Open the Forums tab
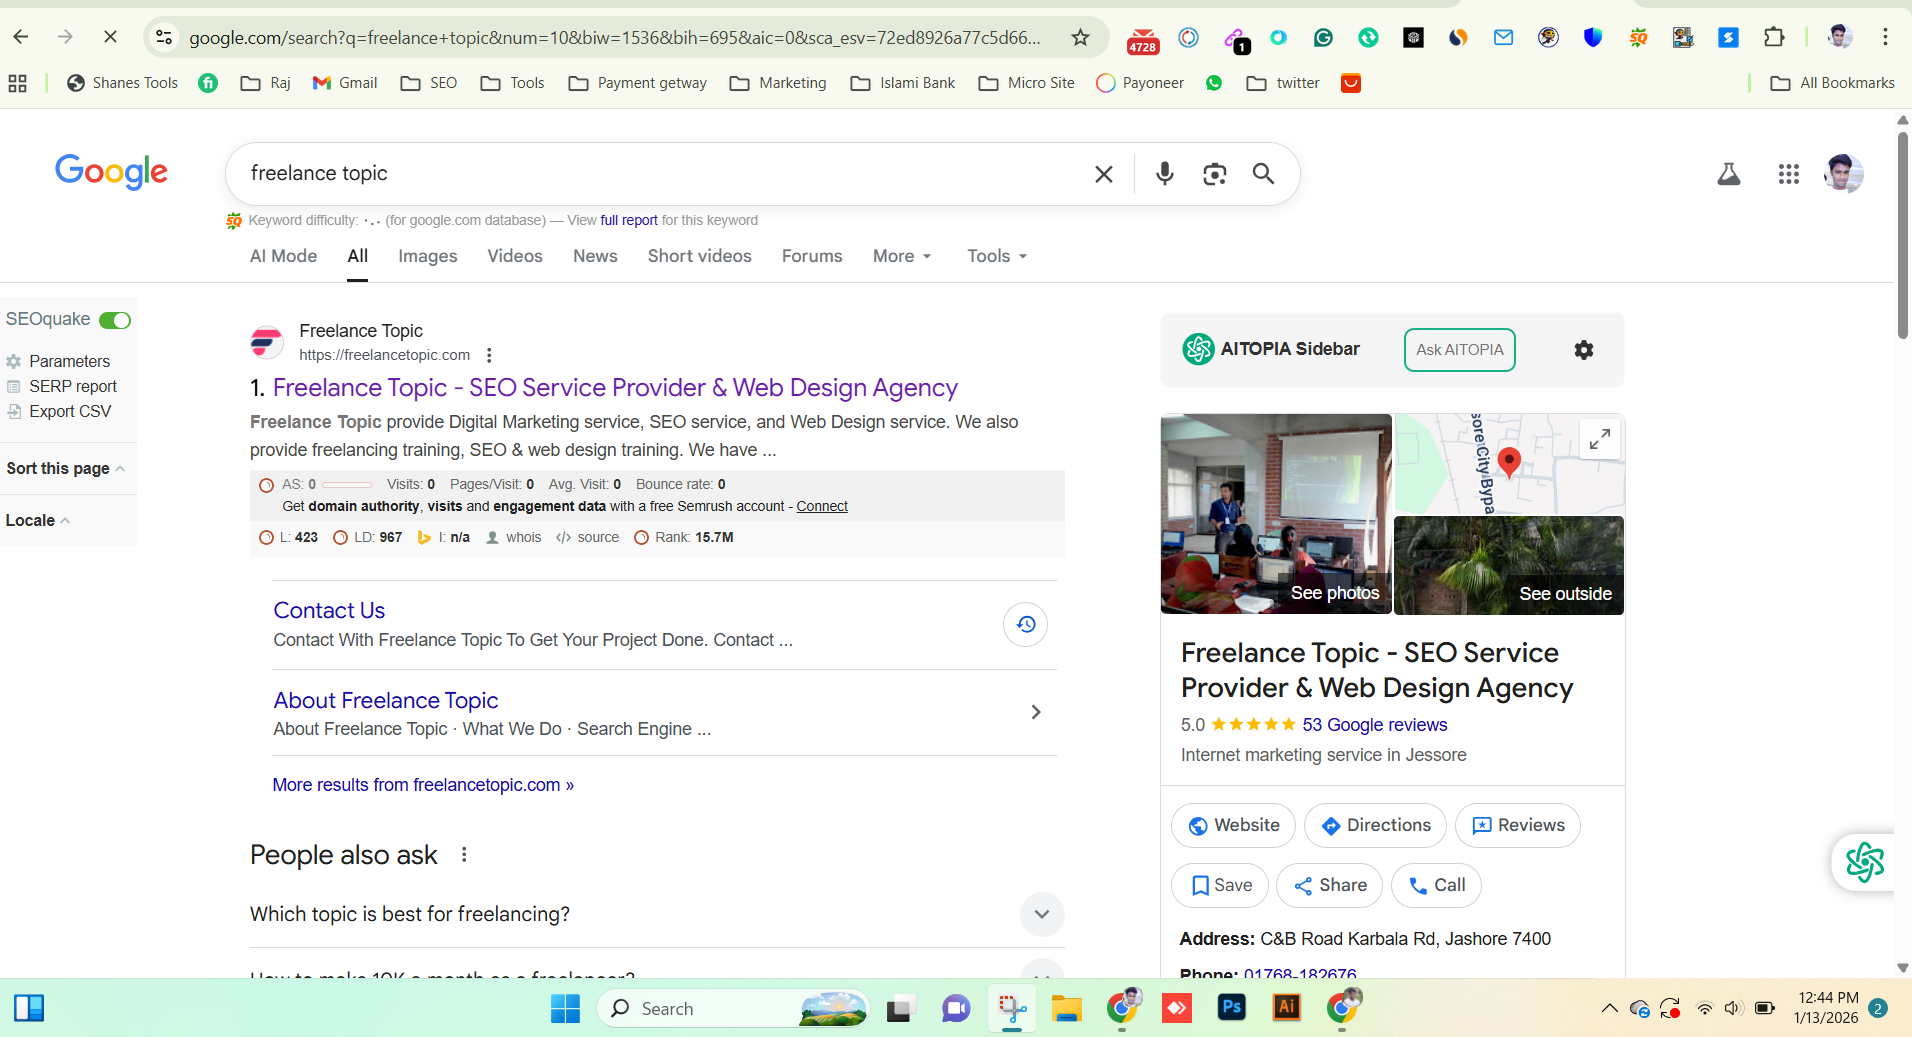The image size is (1912, 1037). 812,257
